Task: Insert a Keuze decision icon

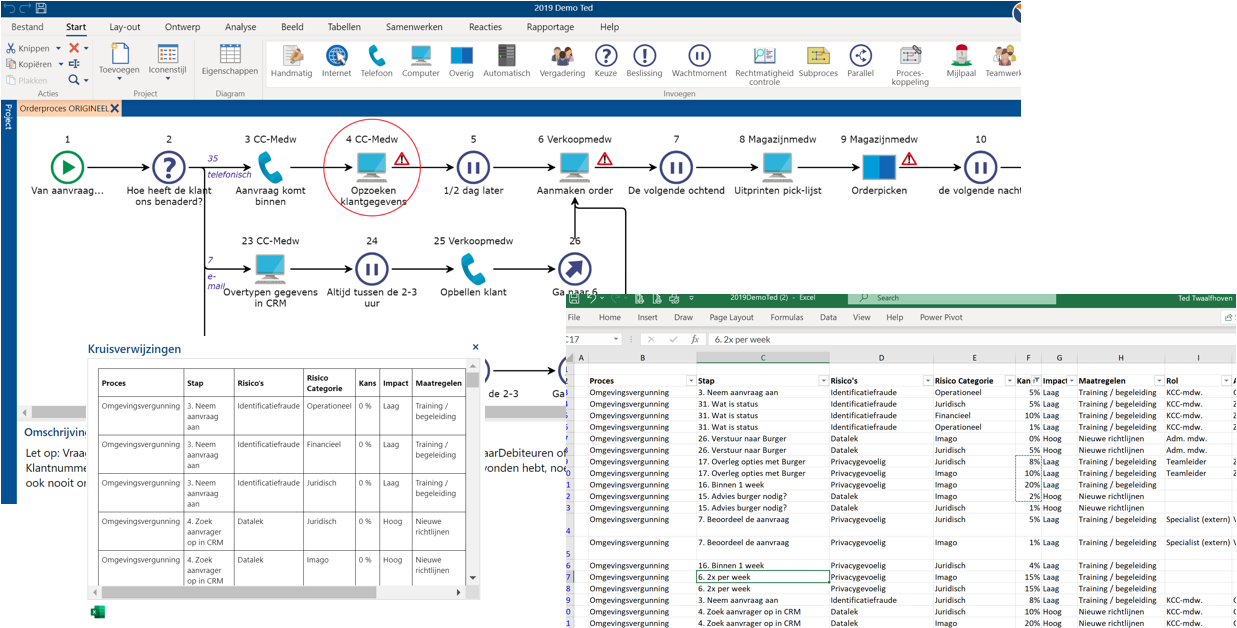Action: click(x=606, y=60)
